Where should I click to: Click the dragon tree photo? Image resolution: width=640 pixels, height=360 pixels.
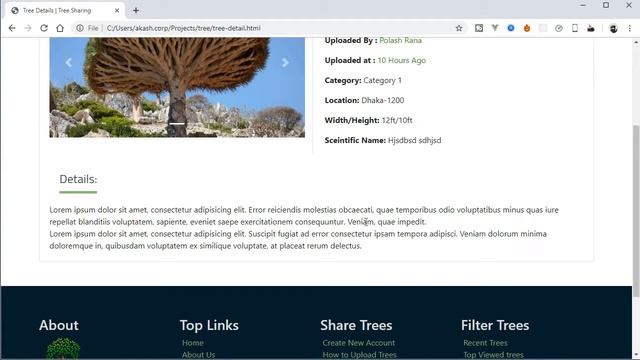pos(177,87)
